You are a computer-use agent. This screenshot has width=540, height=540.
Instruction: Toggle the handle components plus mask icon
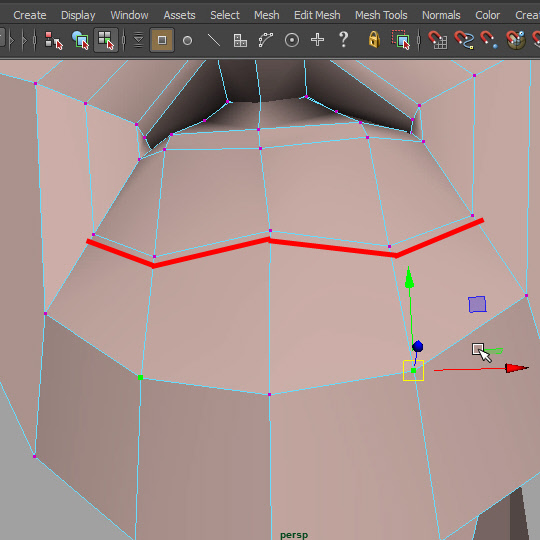[x=317, y=40]
